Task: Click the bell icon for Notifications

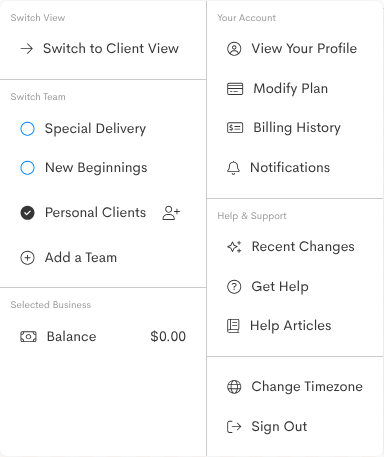Action: [x=233, y=168]
